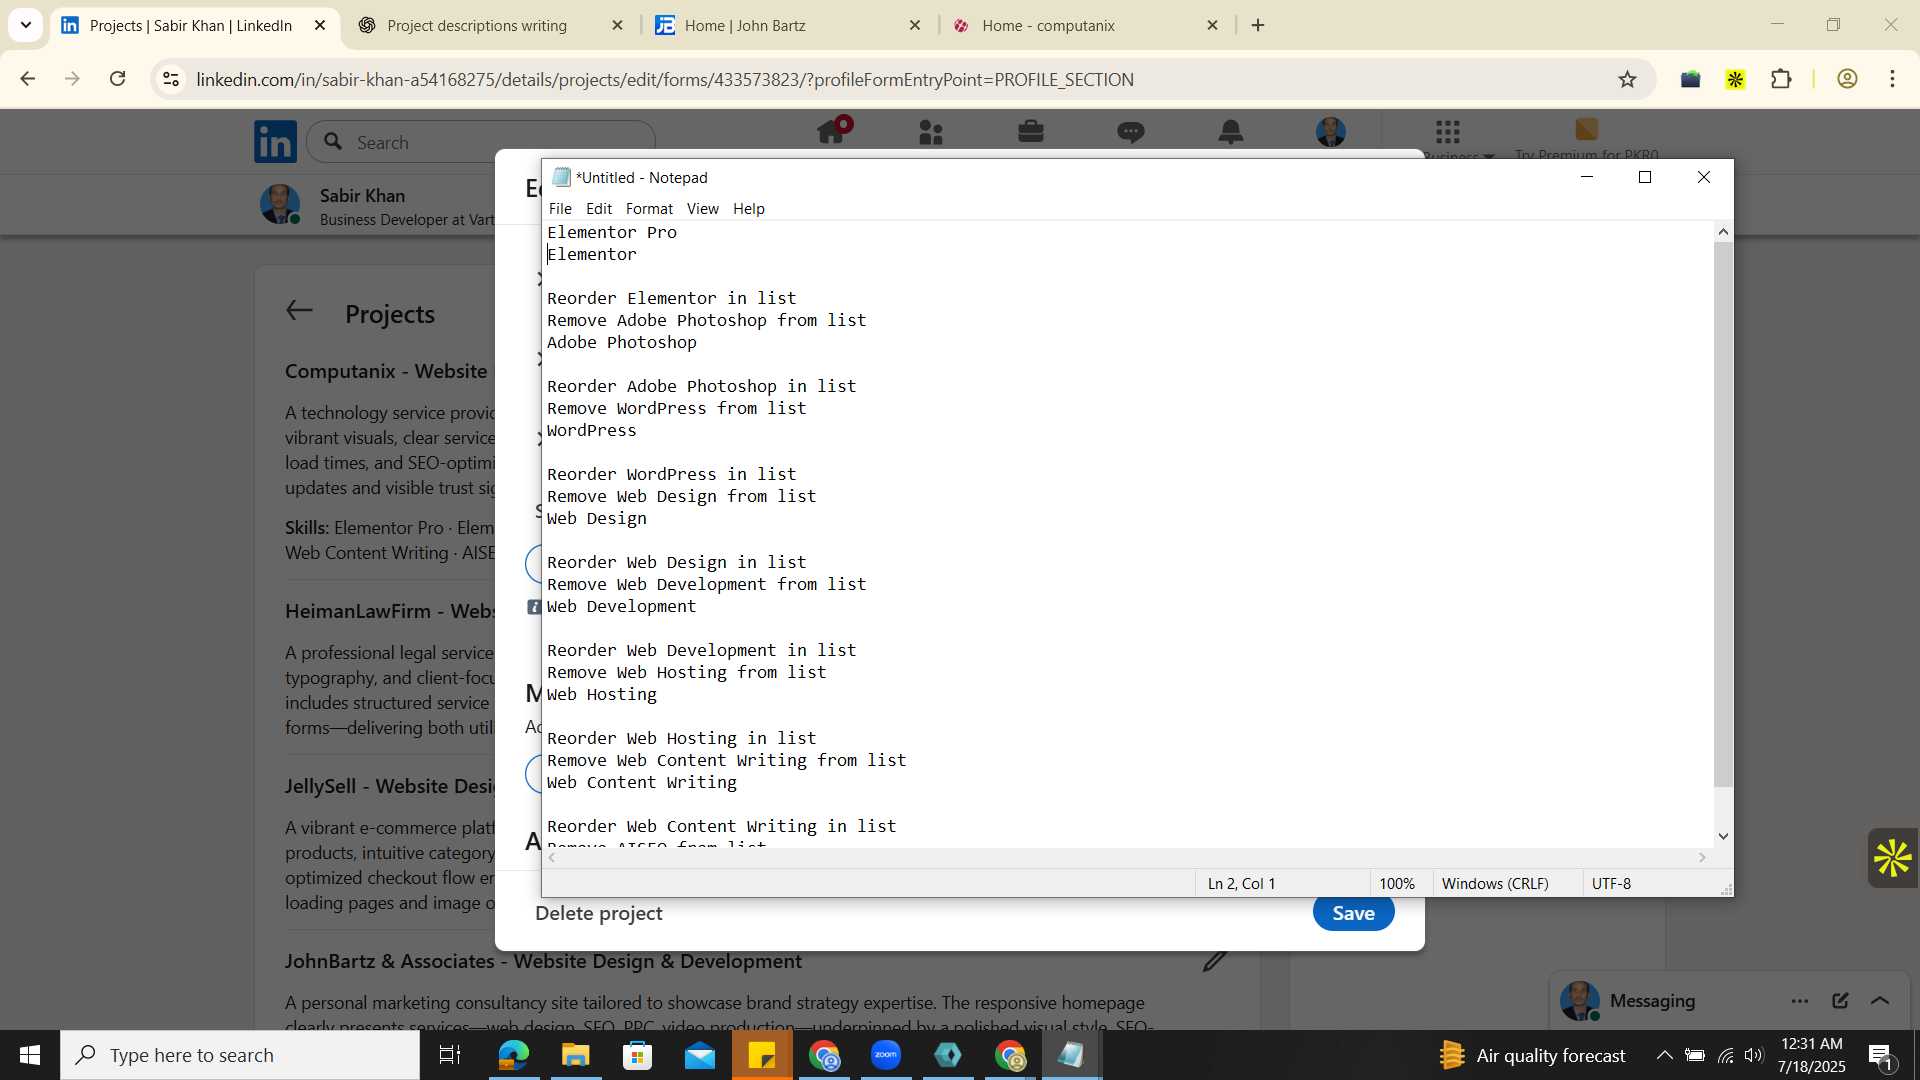Open network WiFi icon in tray

(x=1726, y=1055)
